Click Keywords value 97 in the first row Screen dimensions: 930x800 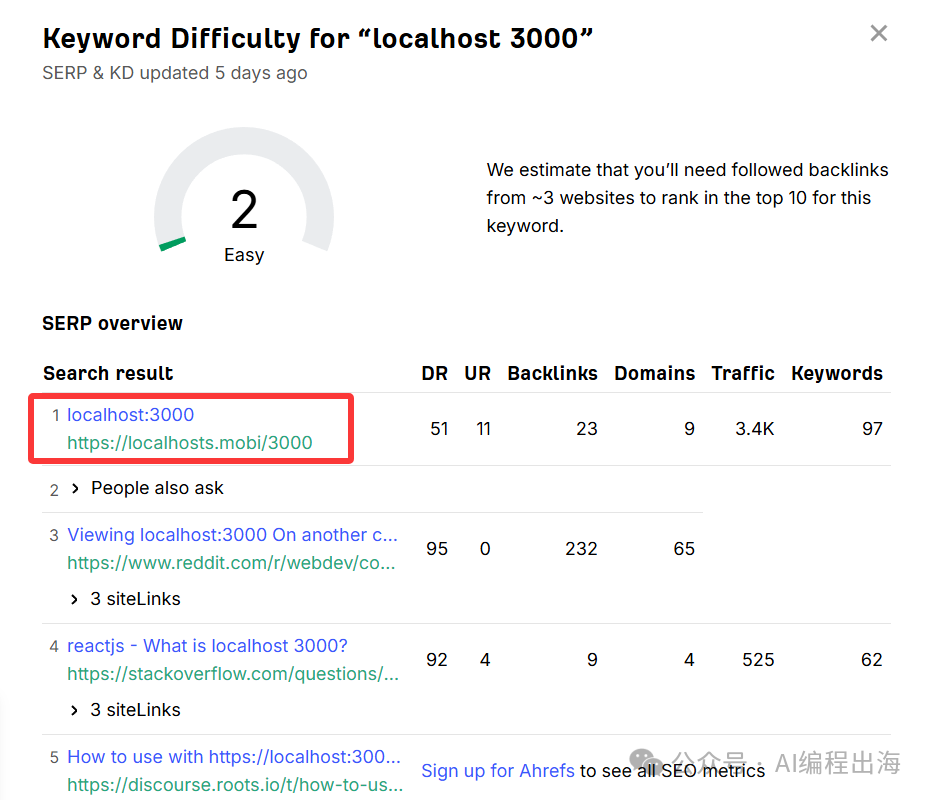pyautogui.click(x=872, y=429)
